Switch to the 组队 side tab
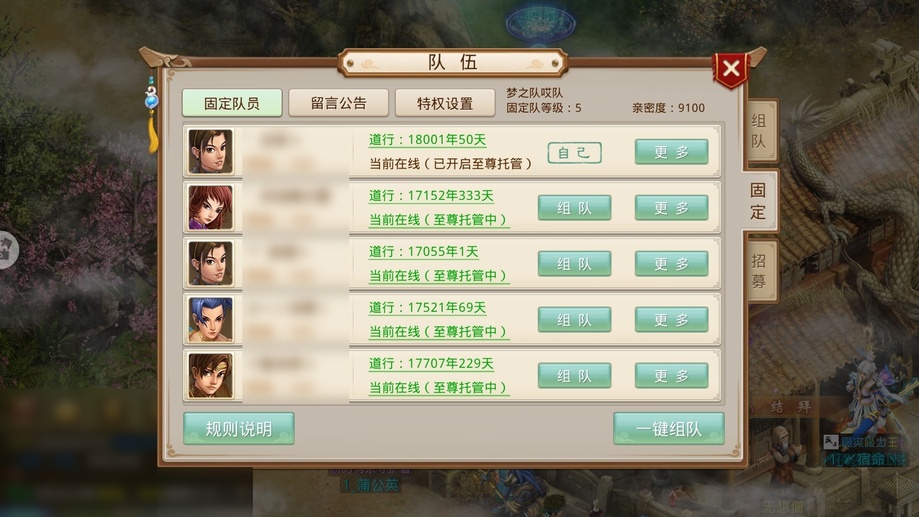This screenshot has width=919, height=517. (x=760, y=131)
